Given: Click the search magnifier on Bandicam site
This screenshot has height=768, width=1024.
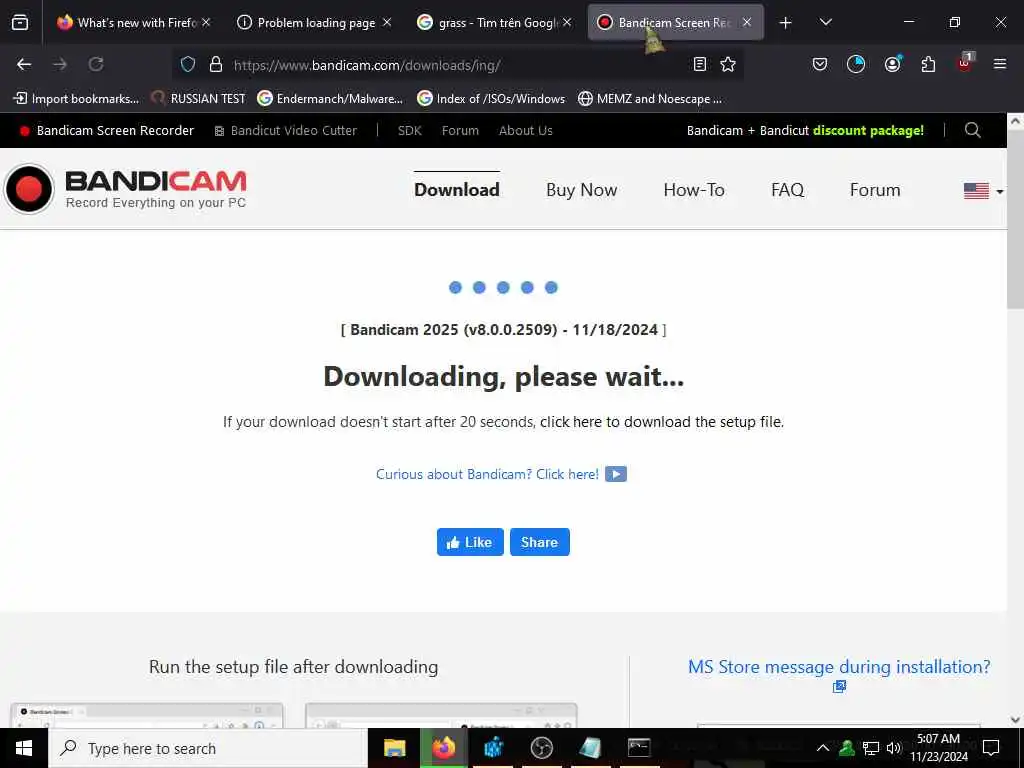Looking at the screenshot, I should (x=972, y=130).
